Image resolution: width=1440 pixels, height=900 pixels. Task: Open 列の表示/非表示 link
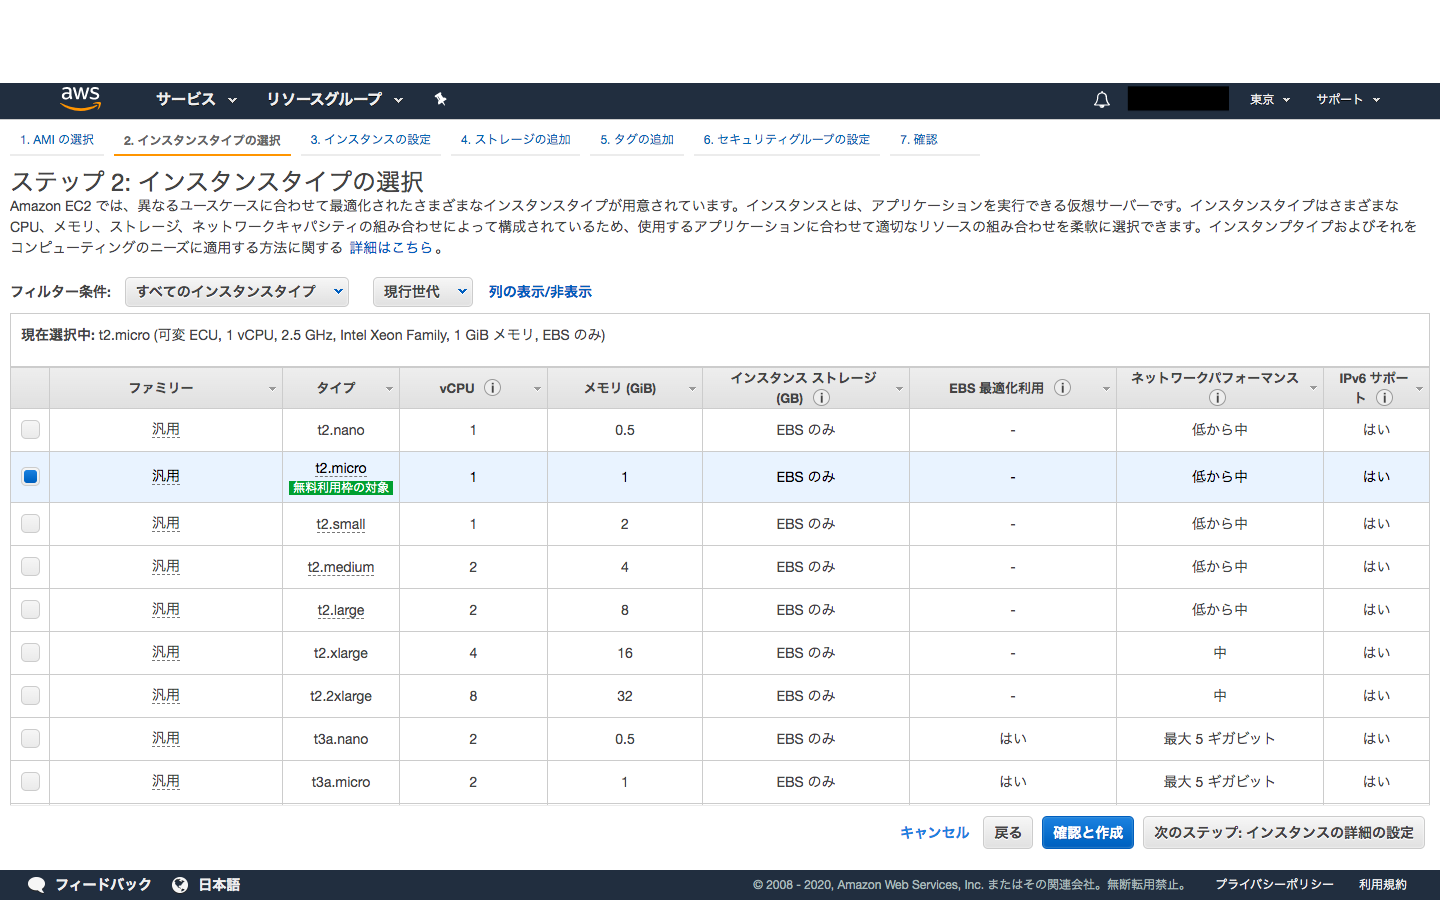[x=540, y=292]
